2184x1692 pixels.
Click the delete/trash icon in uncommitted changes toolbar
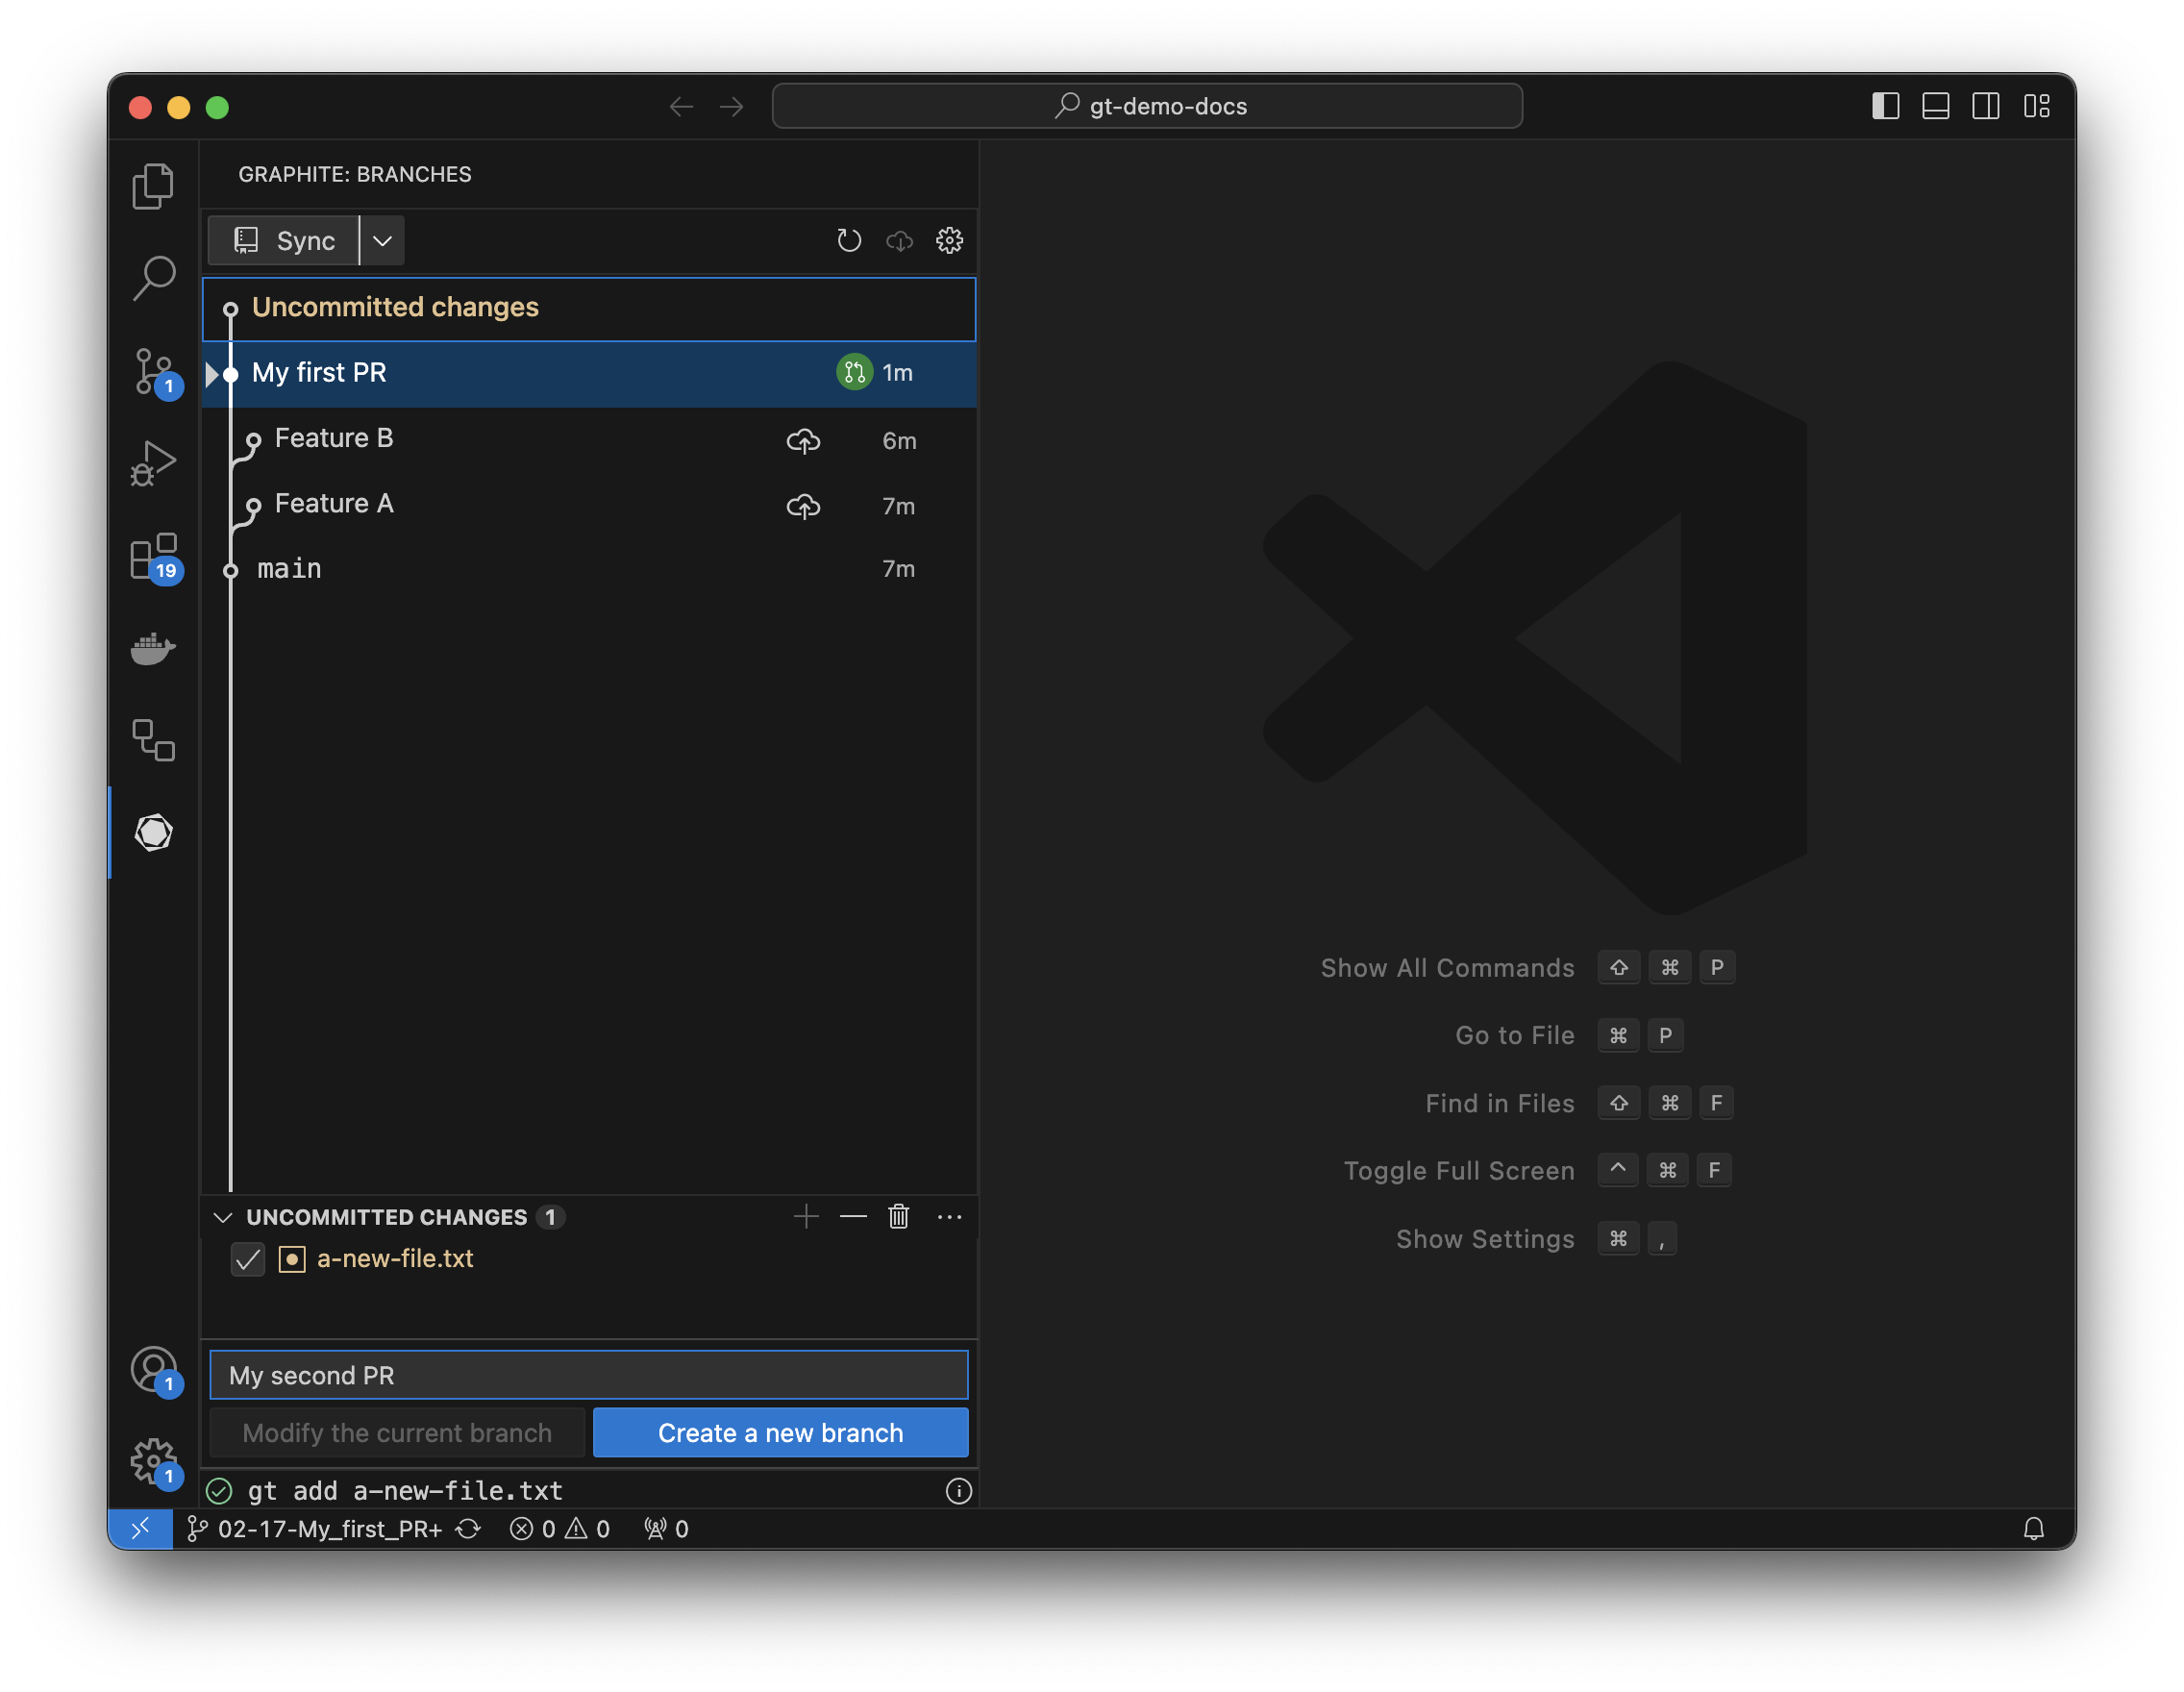pos(899,1217)
